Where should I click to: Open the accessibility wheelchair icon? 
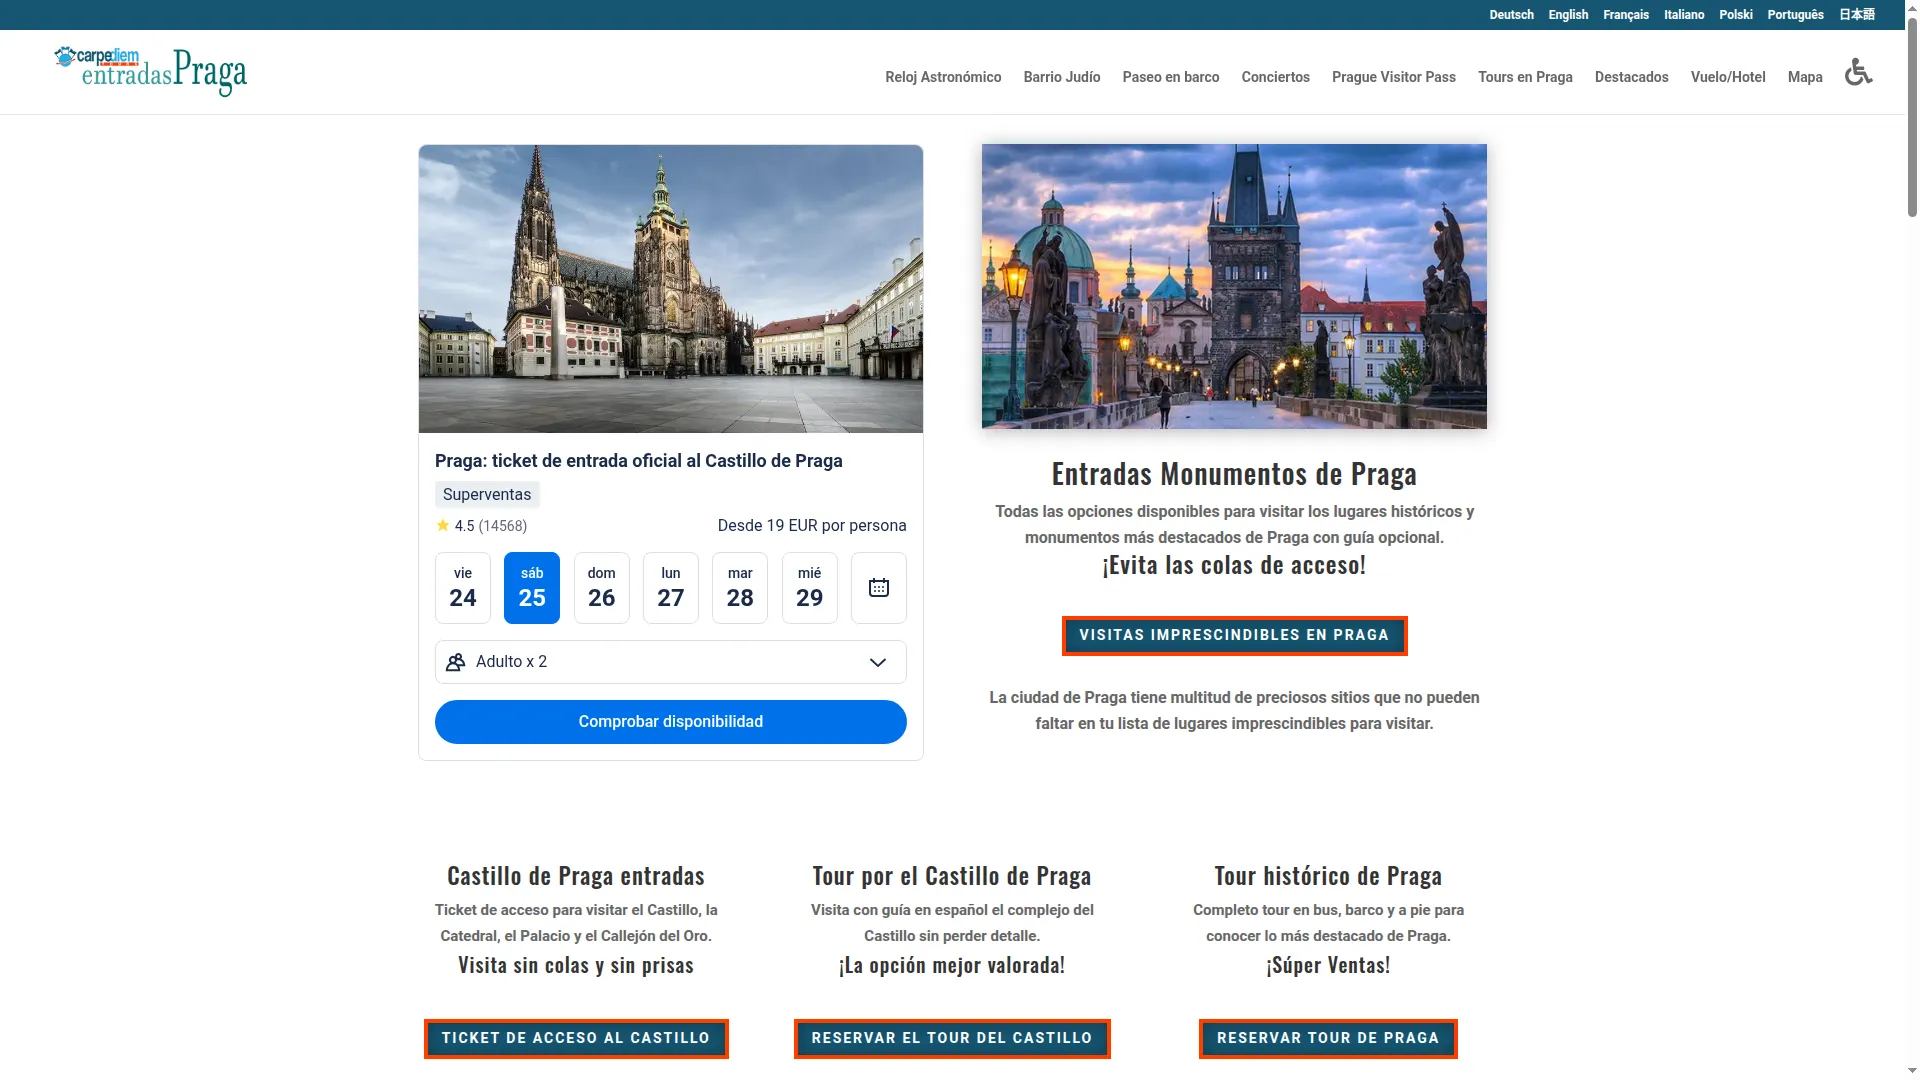pos(1858,72)
